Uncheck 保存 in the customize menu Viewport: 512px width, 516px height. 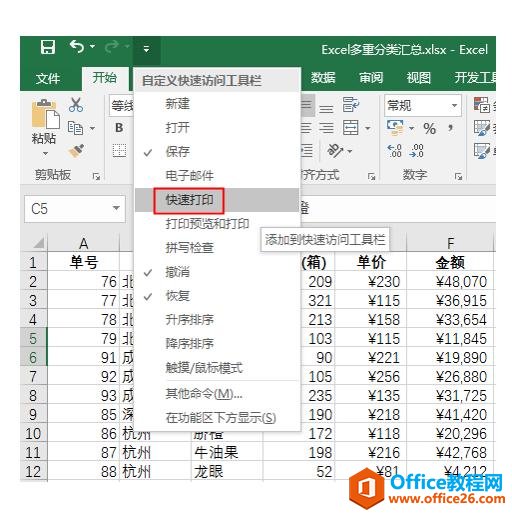click(x=217, y=152)
